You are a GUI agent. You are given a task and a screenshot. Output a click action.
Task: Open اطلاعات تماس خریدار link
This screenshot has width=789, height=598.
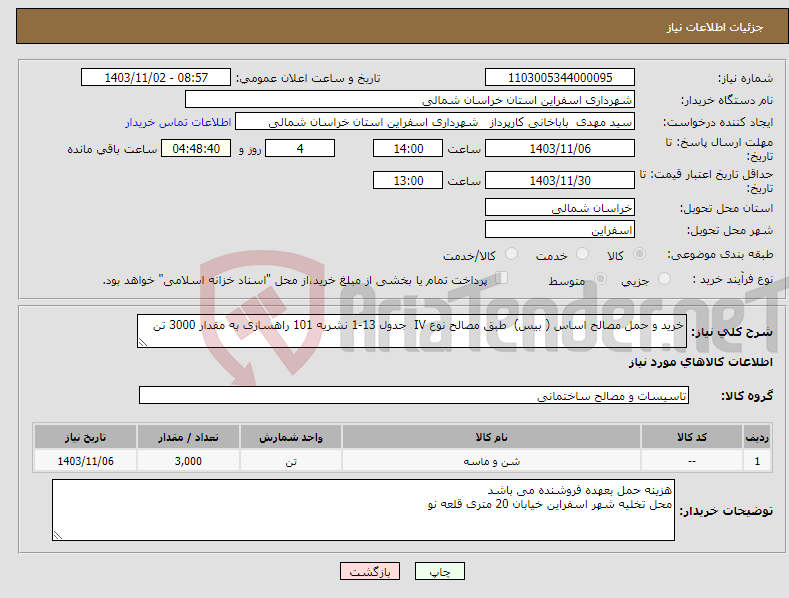coord(178,122)
